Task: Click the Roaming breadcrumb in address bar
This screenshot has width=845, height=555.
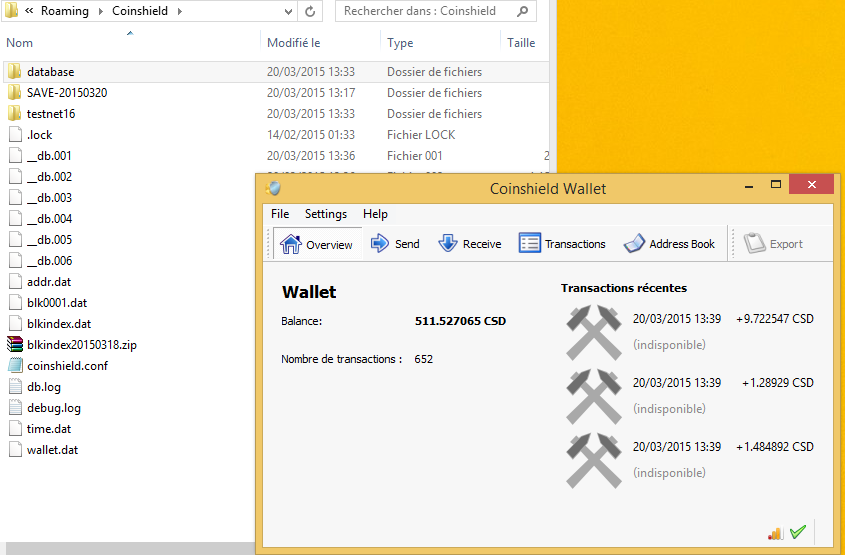Action: tap(65, 11)
